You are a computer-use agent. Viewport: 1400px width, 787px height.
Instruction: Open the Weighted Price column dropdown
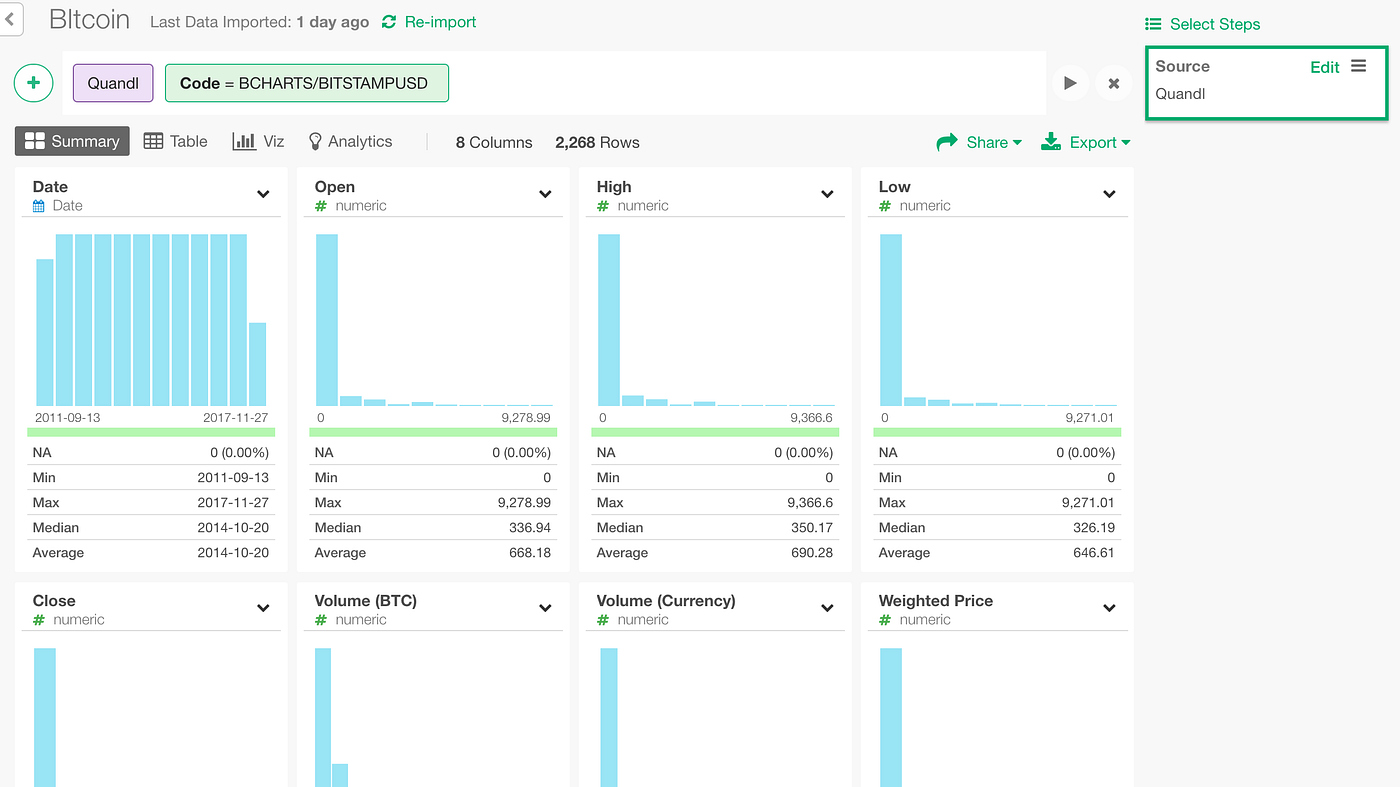tap(1109, 607)
